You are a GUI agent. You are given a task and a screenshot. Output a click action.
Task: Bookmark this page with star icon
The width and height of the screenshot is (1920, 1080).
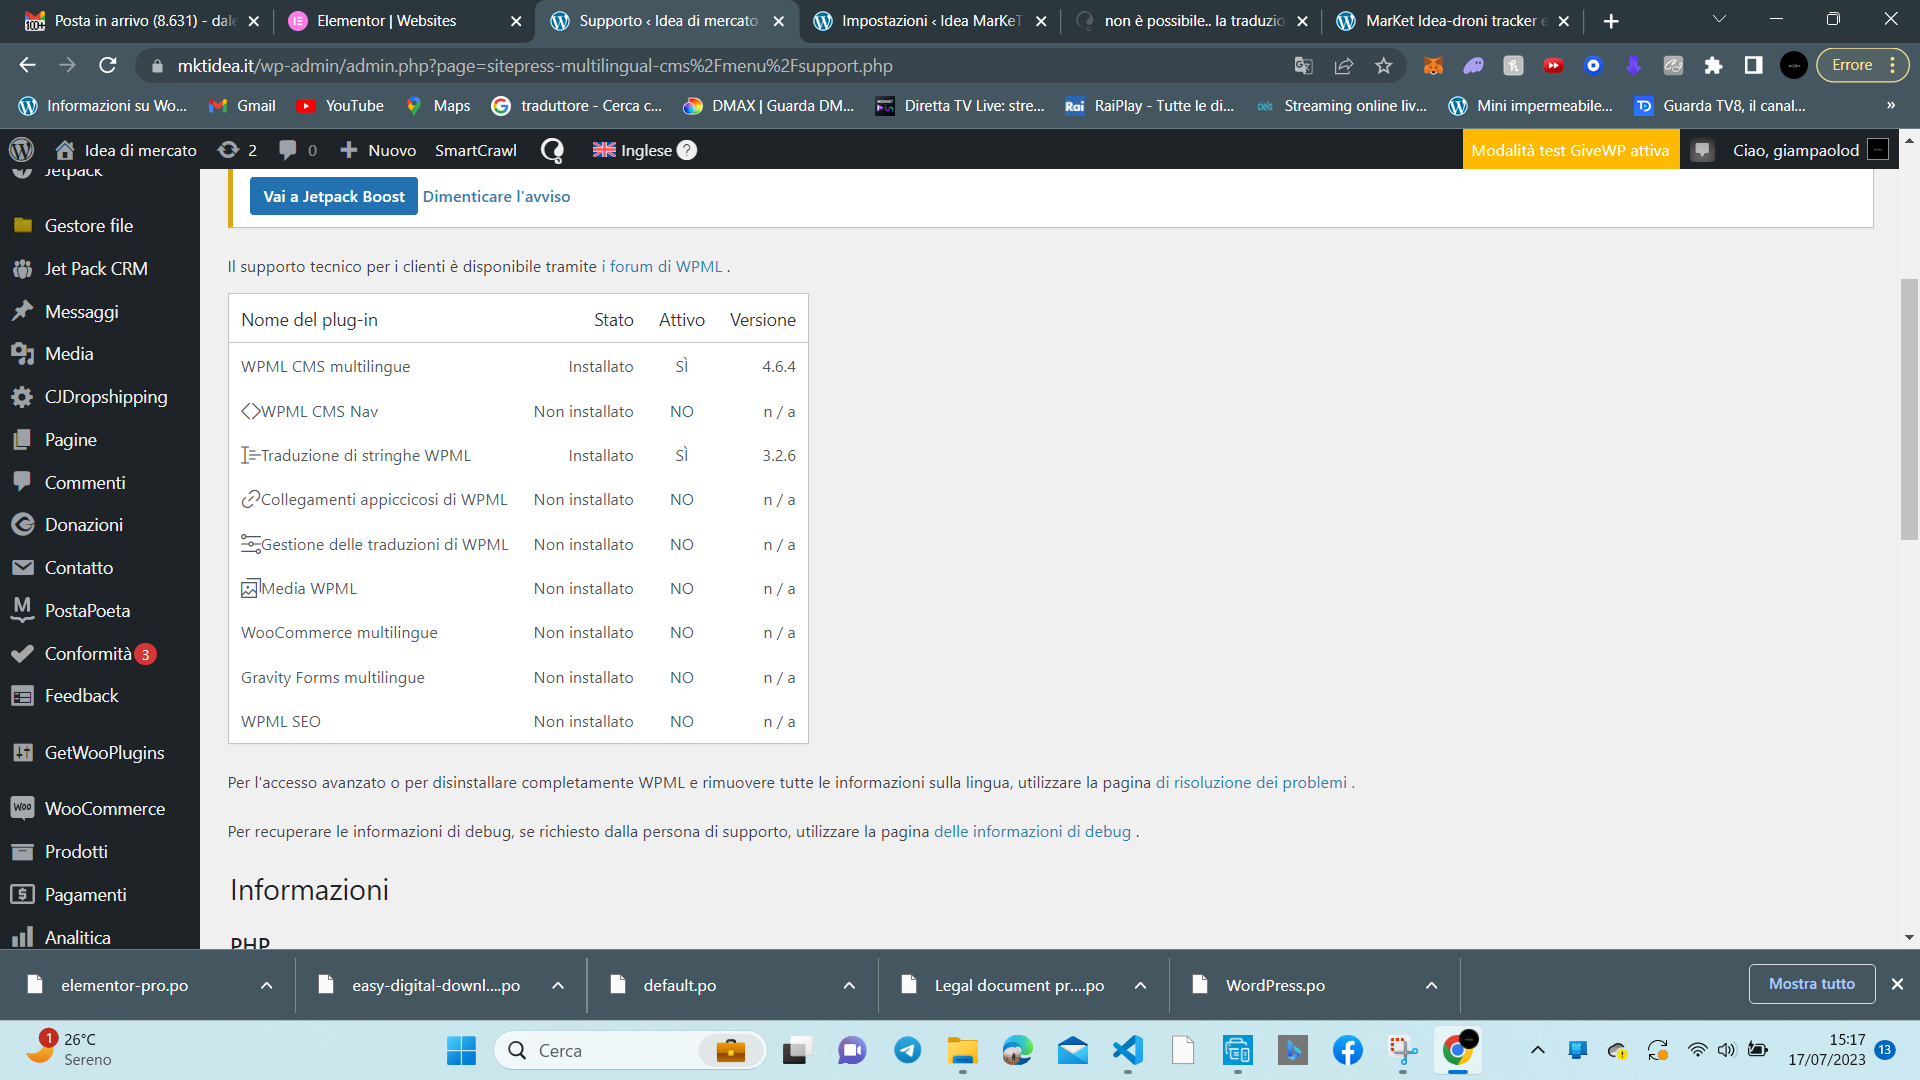tap(1384, 66)
